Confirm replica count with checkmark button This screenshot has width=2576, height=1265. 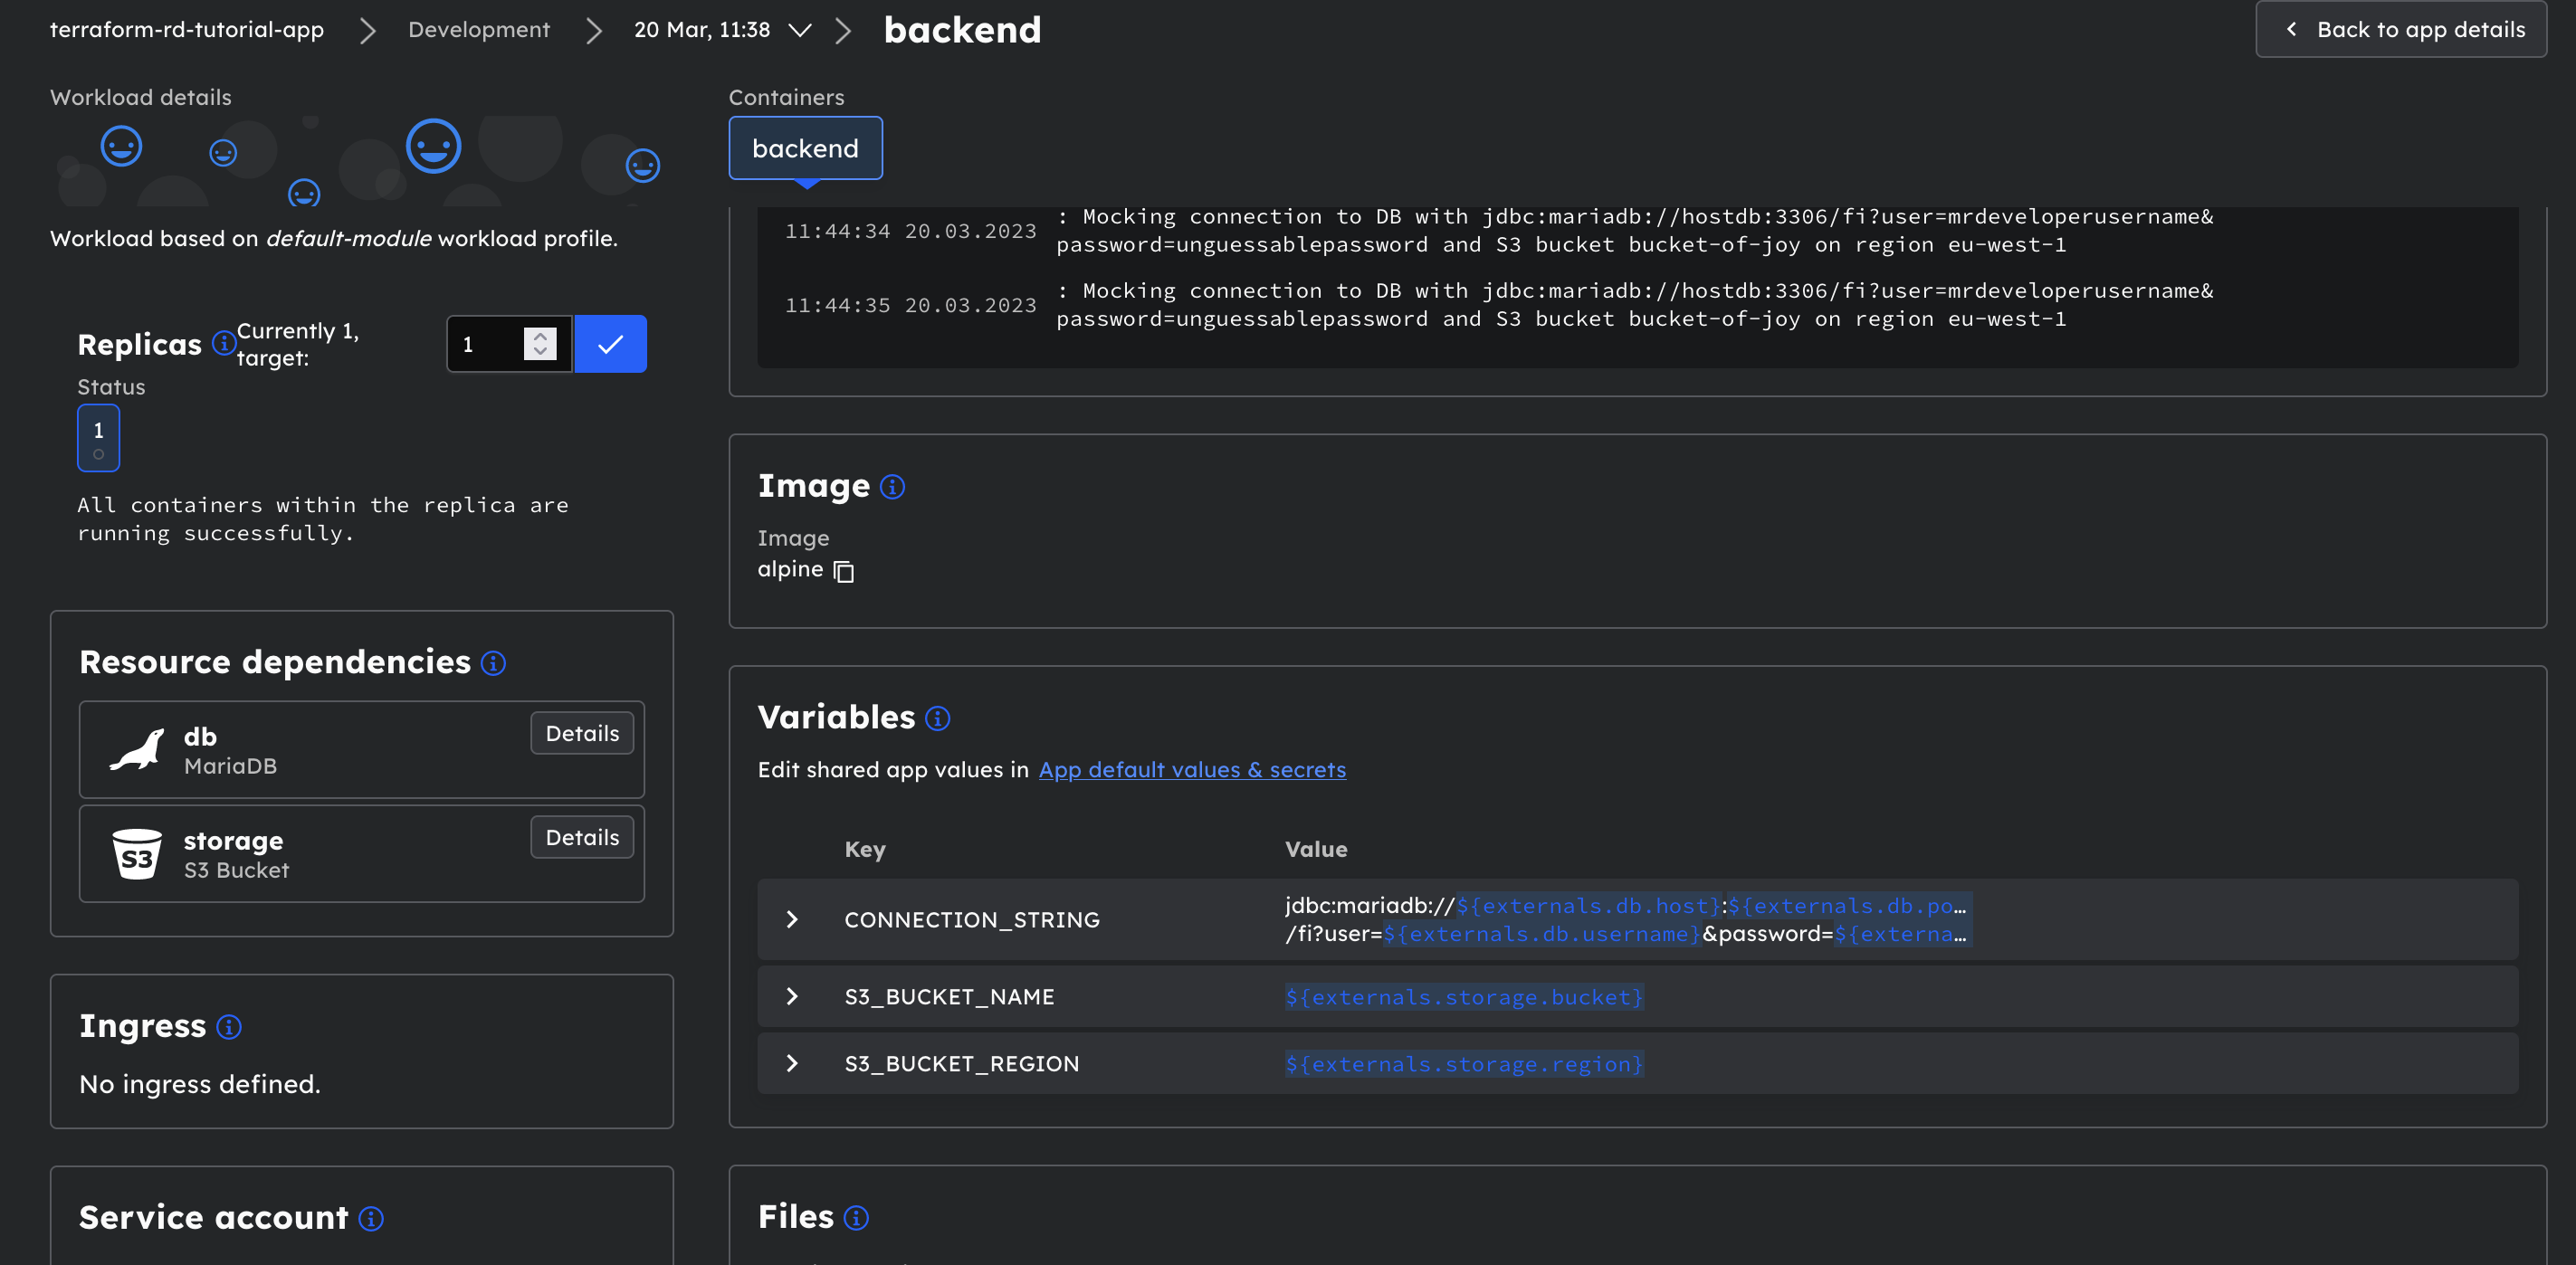click(610, 344)
